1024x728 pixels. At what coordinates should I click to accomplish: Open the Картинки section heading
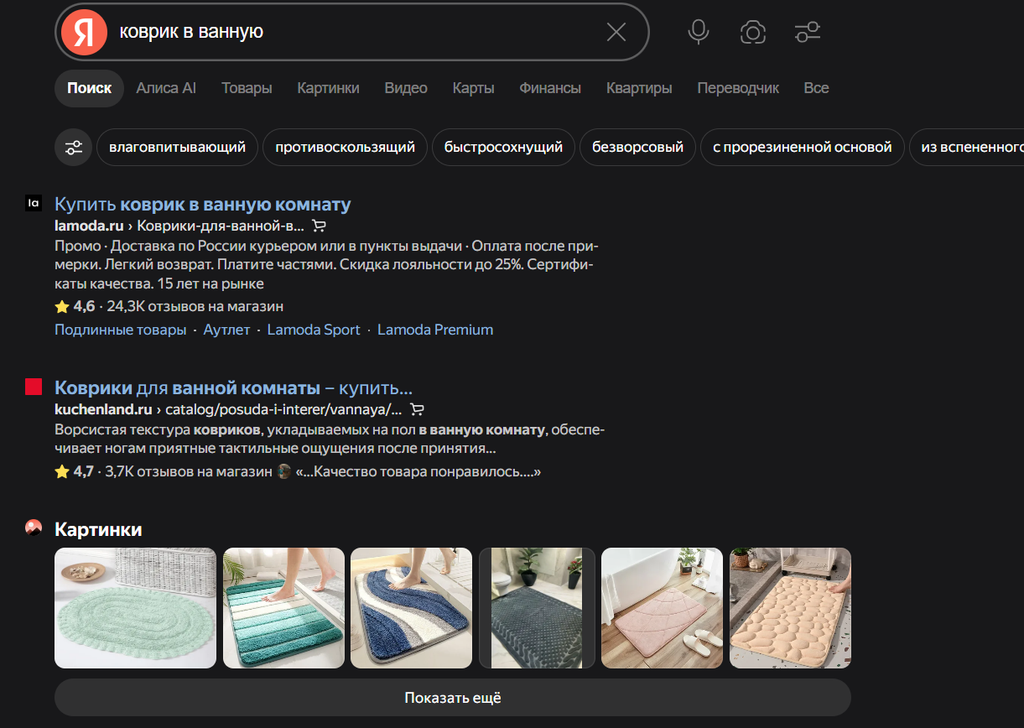(x=98, y=529)
